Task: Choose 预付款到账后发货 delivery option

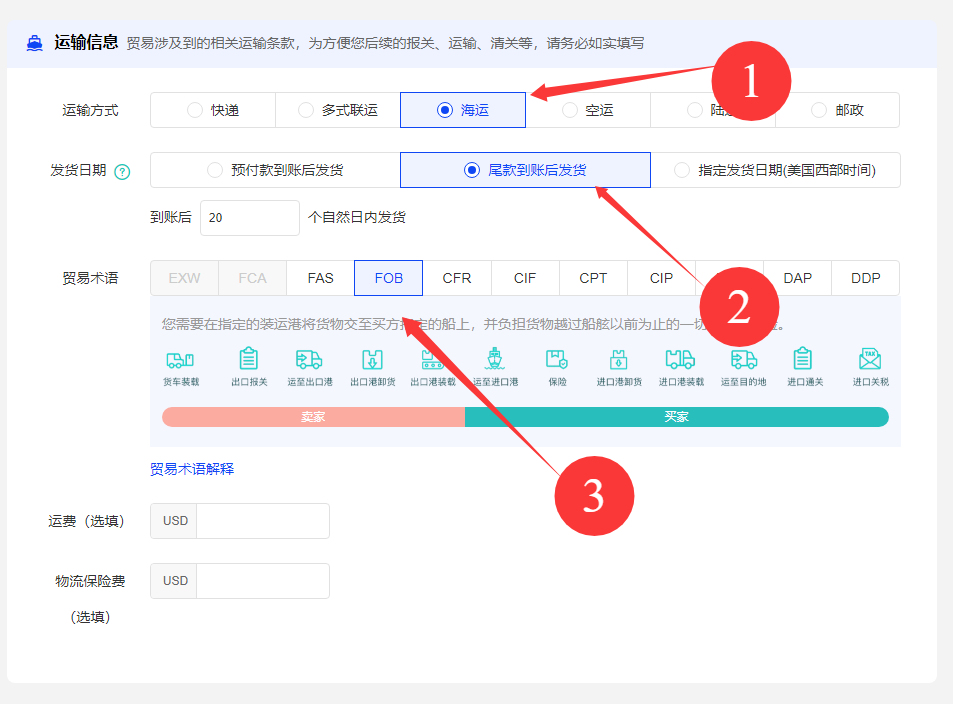Action: pos(275,170)
